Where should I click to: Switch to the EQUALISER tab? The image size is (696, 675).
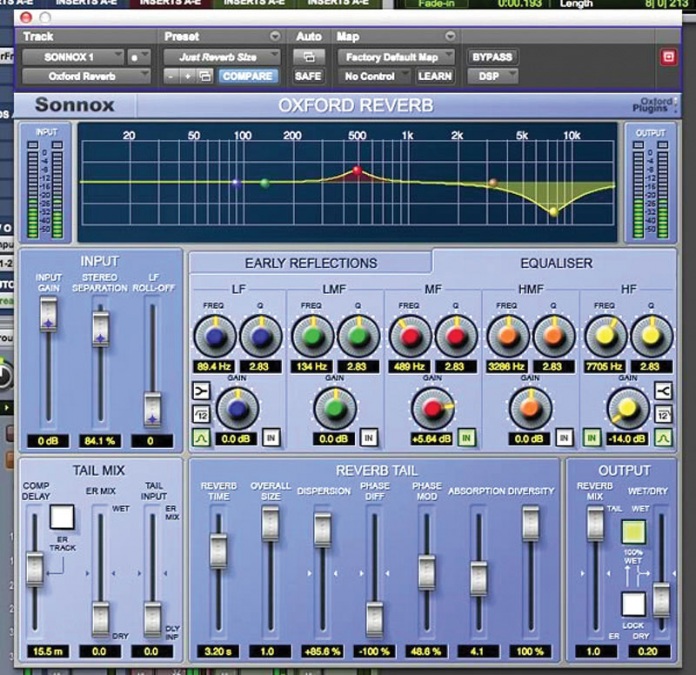tap(556, 263)
